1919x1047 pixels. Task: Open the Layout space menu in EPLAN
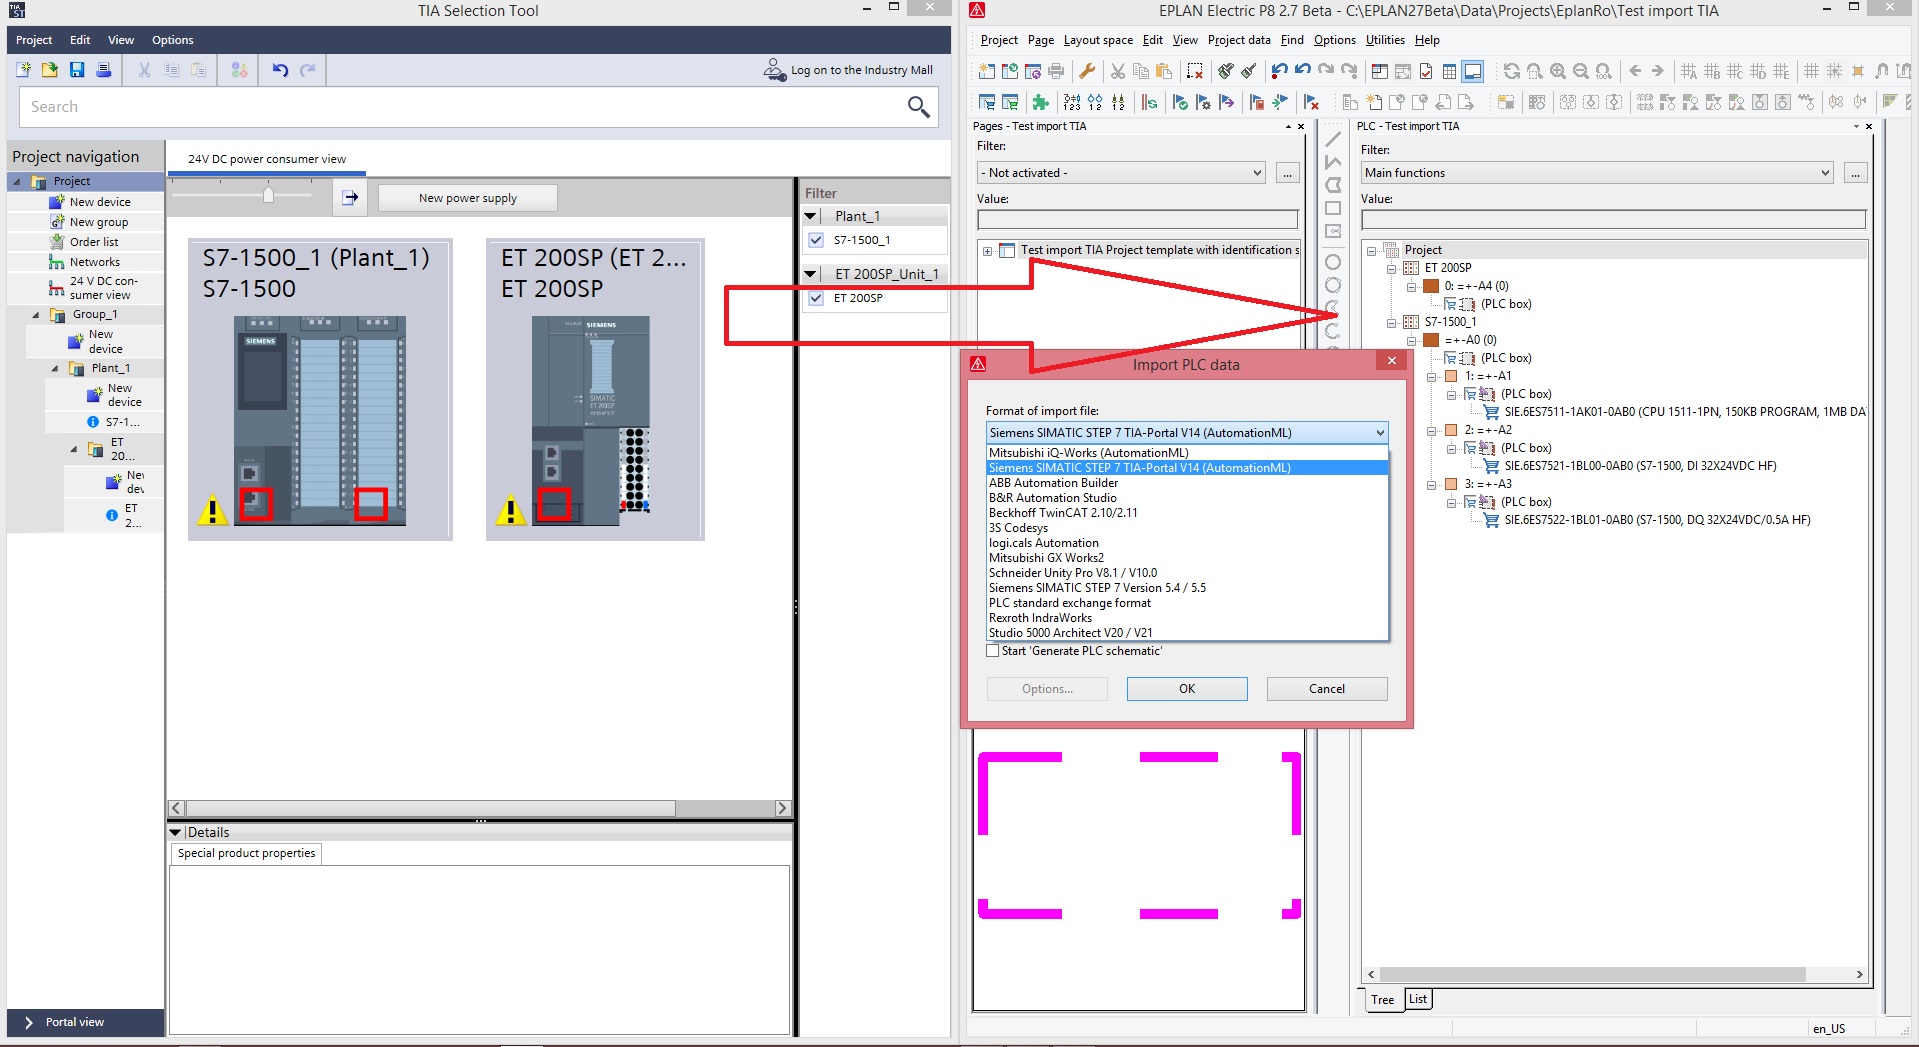point(1098,40)
